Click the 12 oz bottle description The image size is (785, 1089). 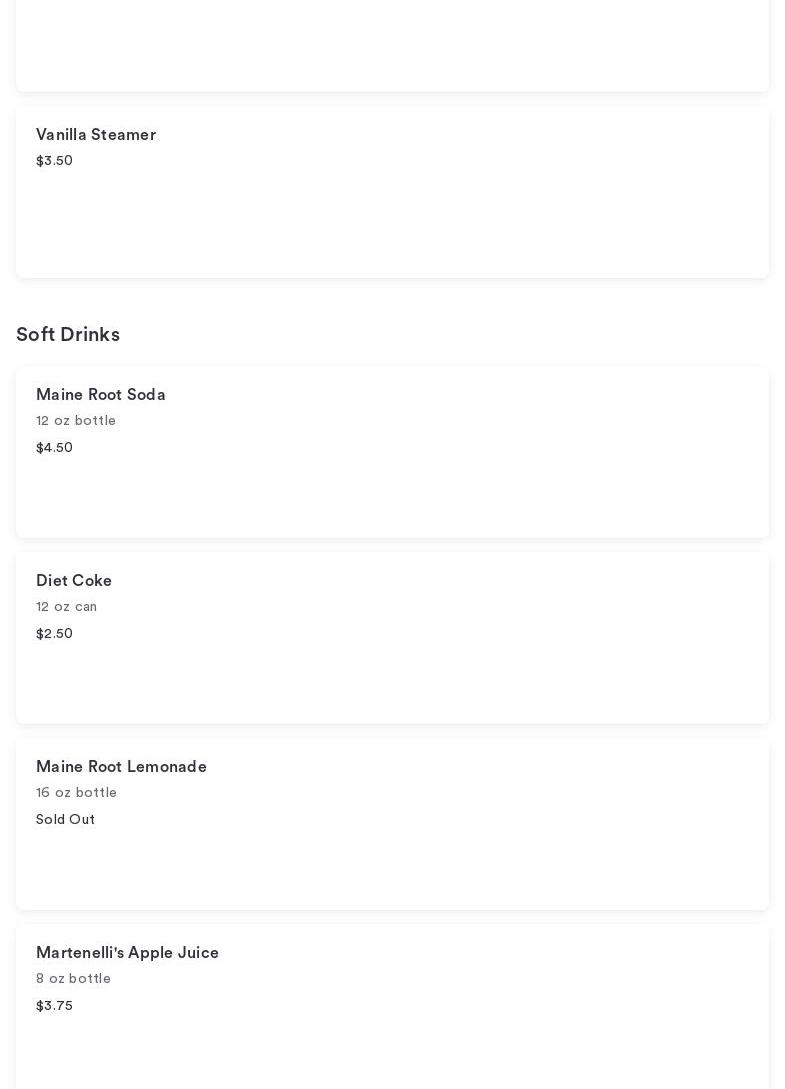pyautogui.click(x=76, y=420)
